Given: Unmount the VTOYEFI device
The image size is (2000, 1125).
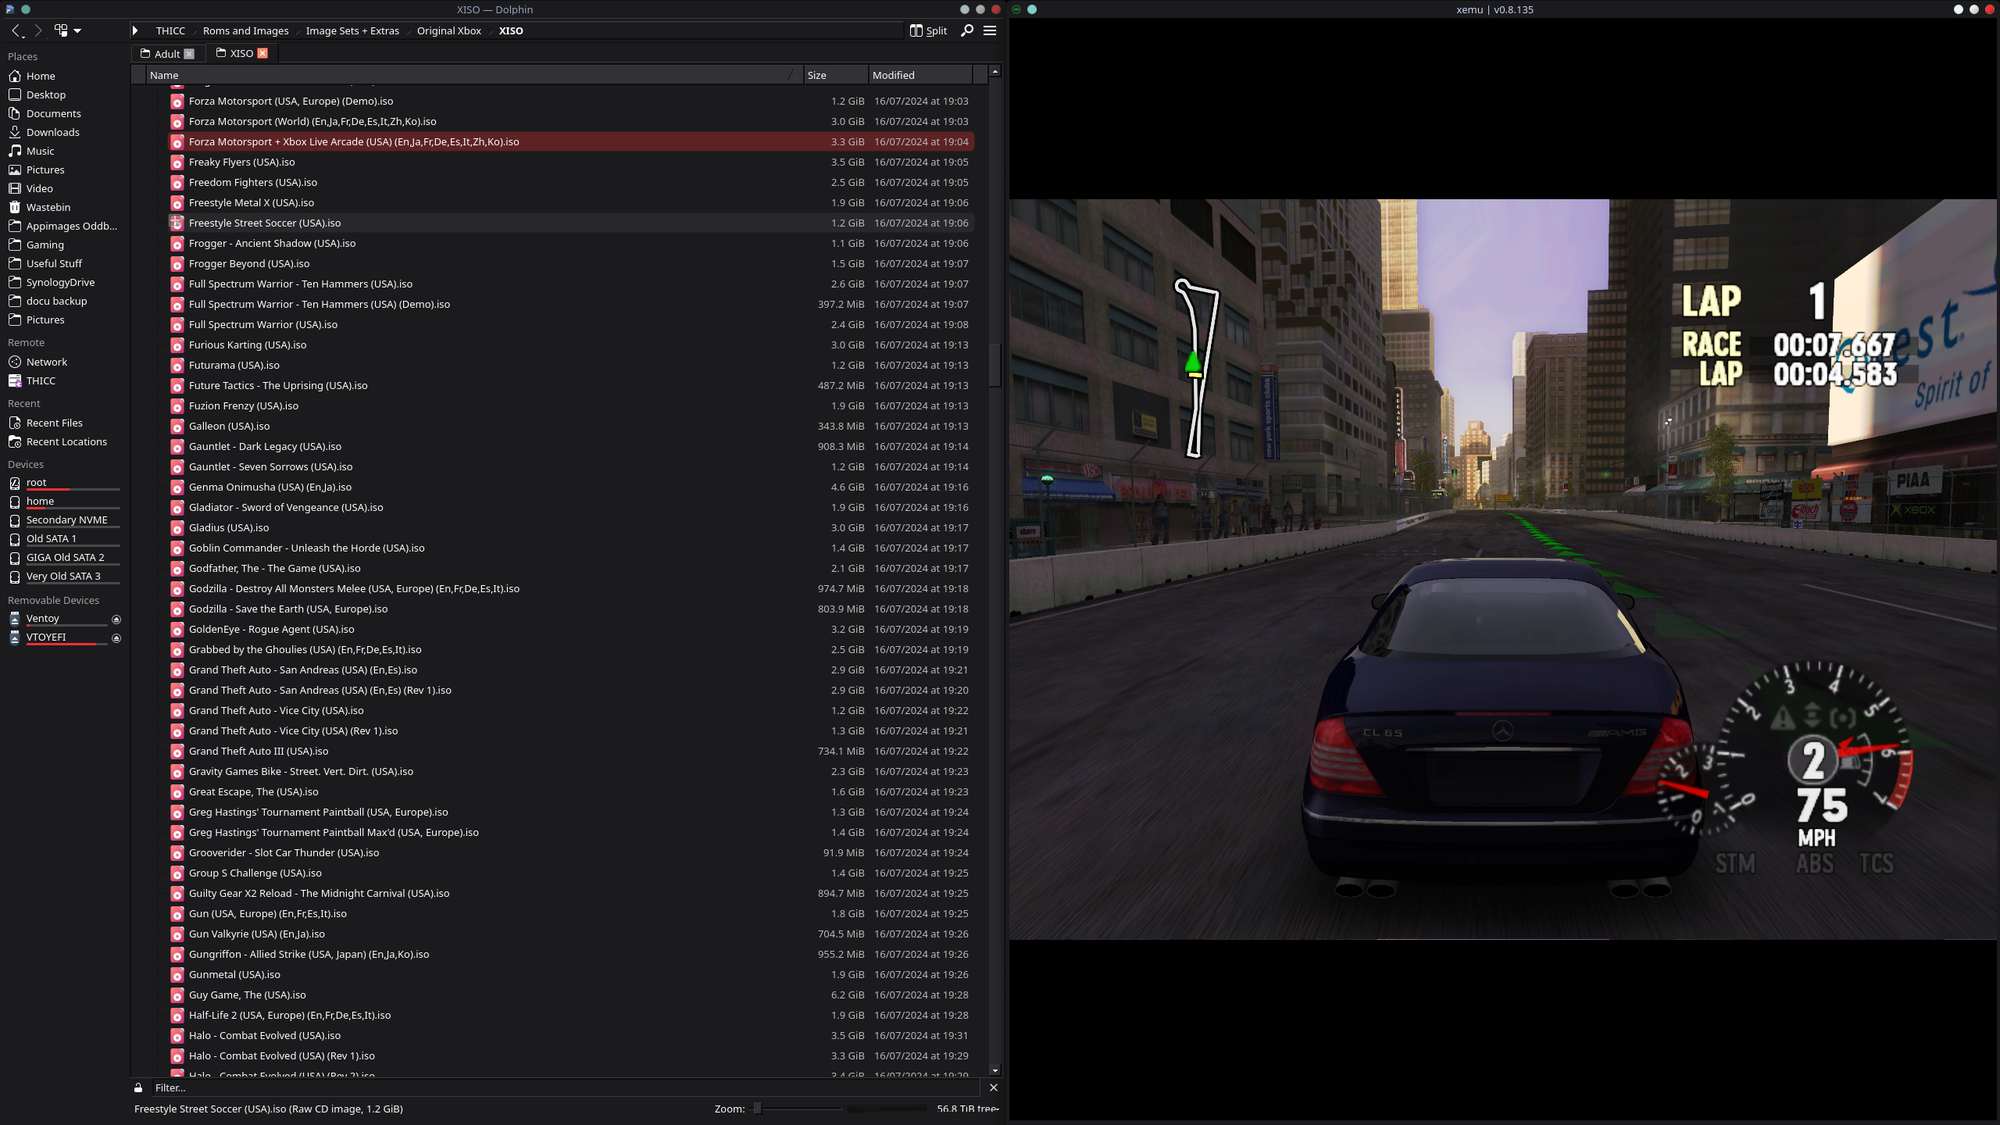Looking at the screenshot, I should pyautogui.click(x=116, y=638).
